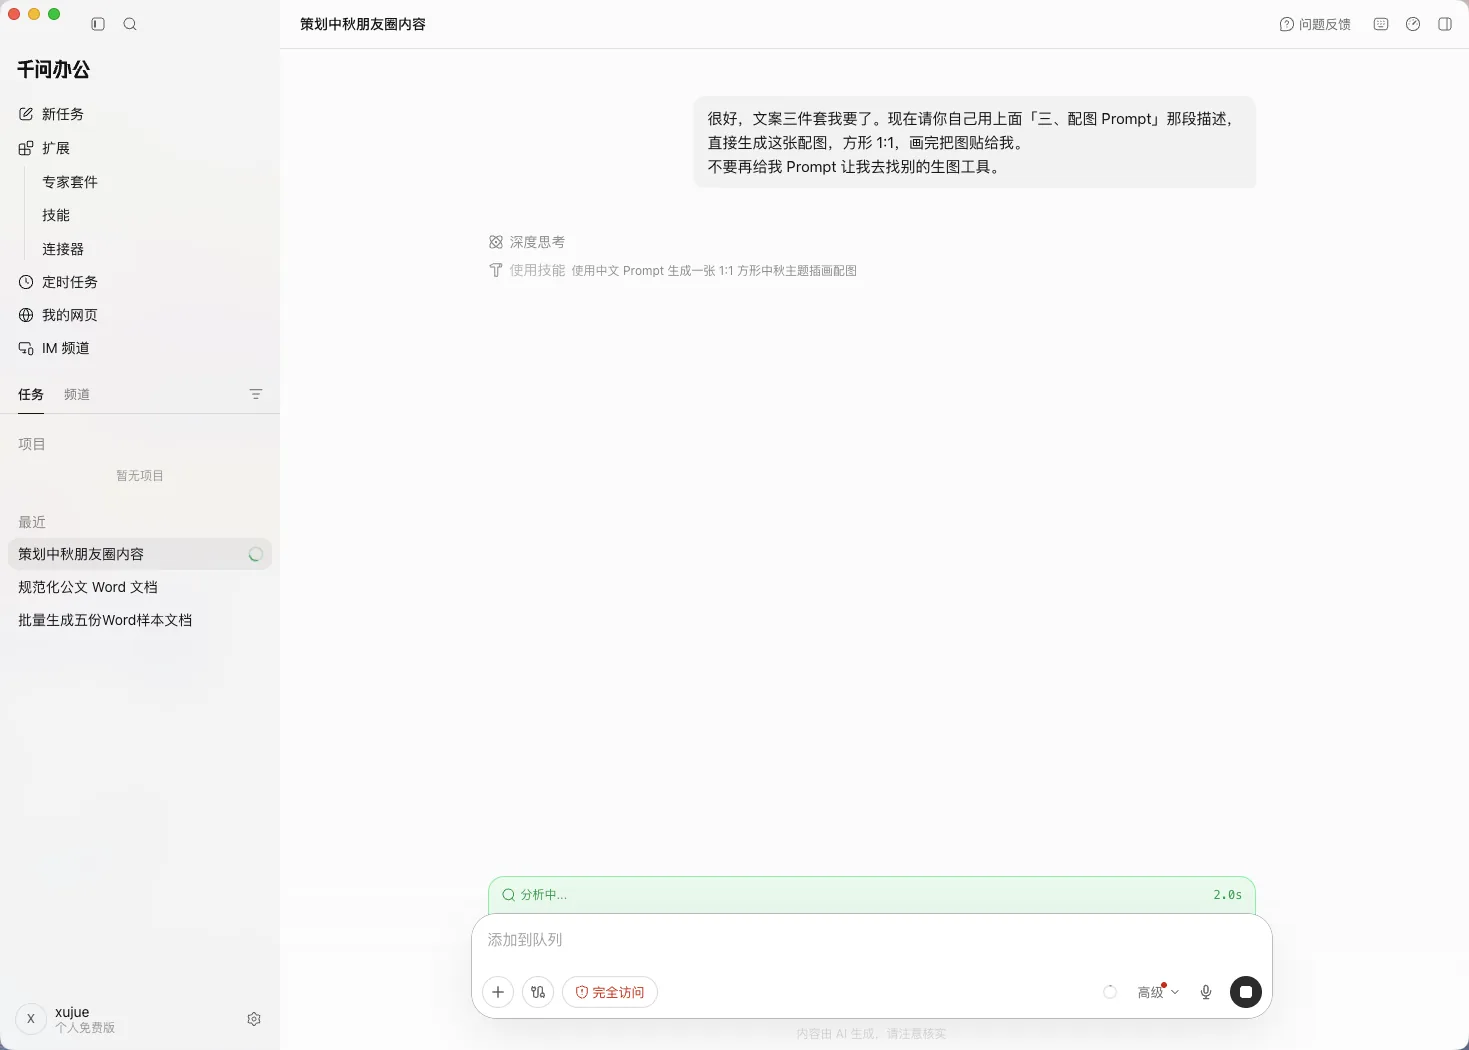The width and height of the screenshot is (1469, 1050).
Task: Expand the 深度思考 step
Action: [x=527, y=242]
